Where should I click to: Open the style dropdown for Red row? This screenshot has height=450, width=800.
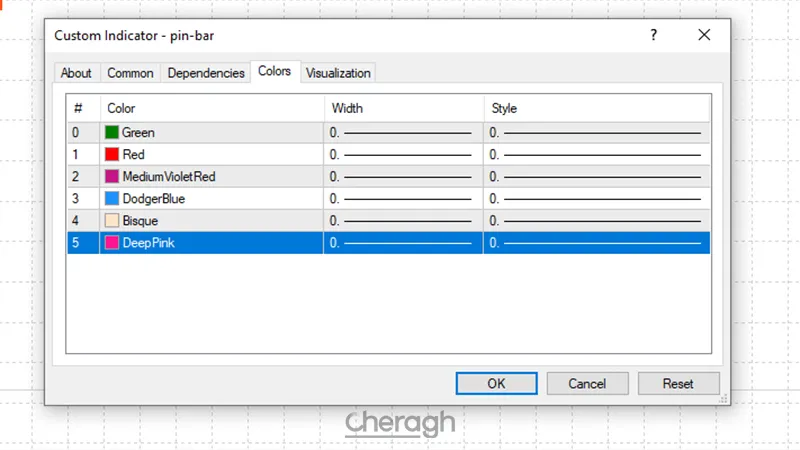[x=596, y=154]
